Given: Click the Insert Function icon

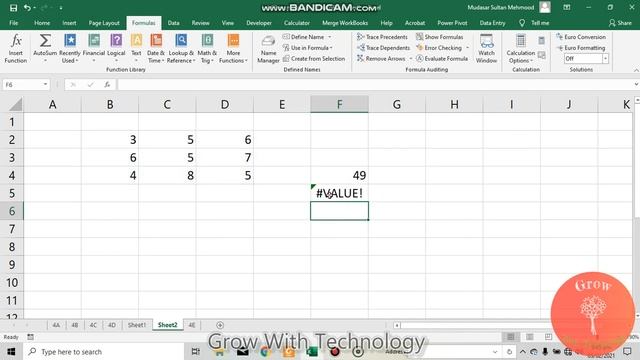Looking at the screenshot, I should pos(16,48).
